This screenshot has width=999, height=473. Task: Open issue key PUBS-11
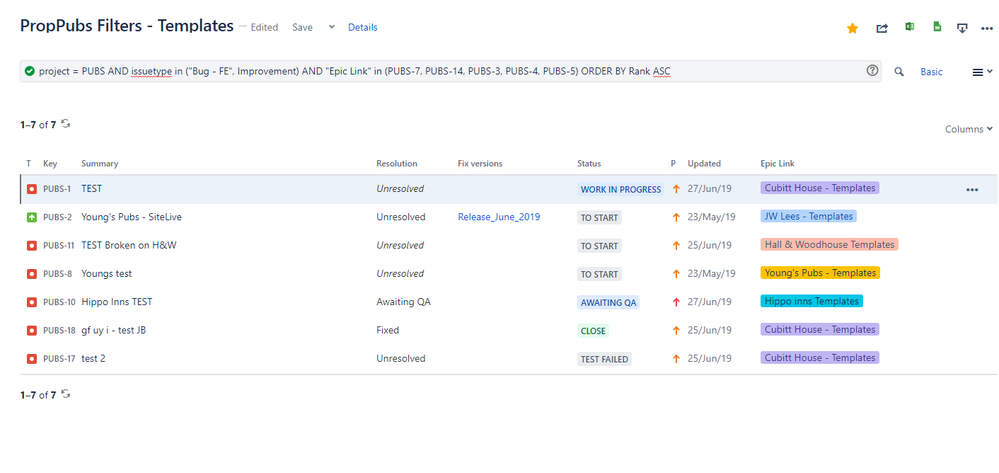(59, 245)
